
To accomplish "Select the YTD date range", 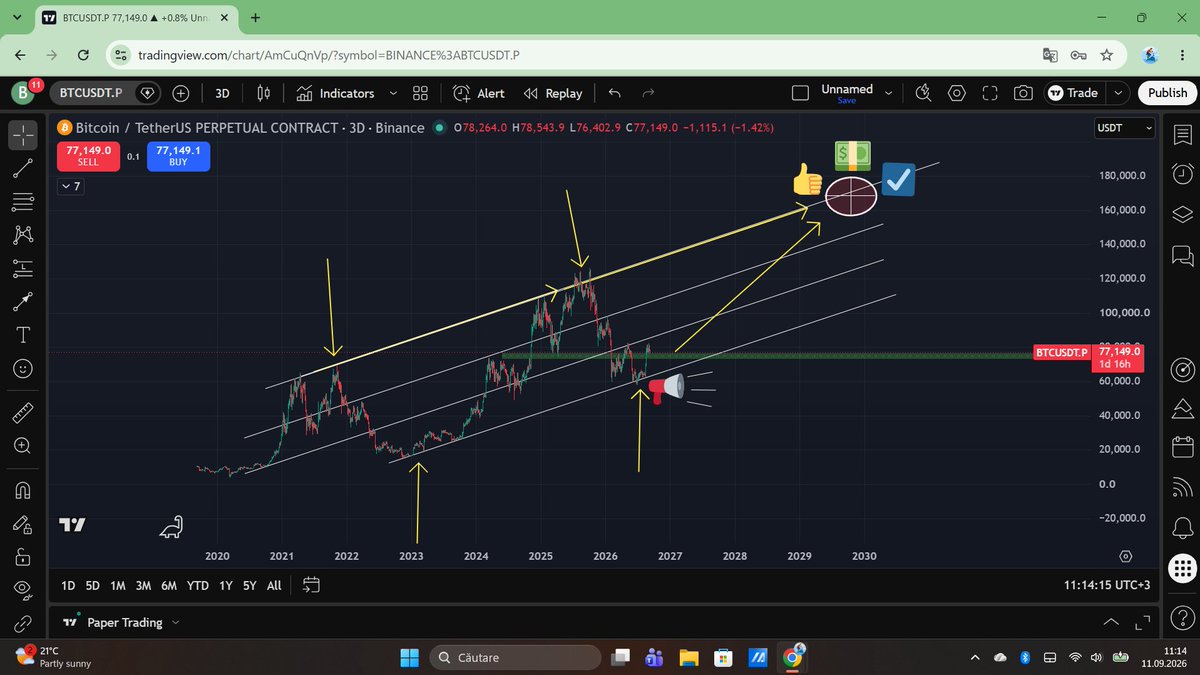I will tap(198, 585).
